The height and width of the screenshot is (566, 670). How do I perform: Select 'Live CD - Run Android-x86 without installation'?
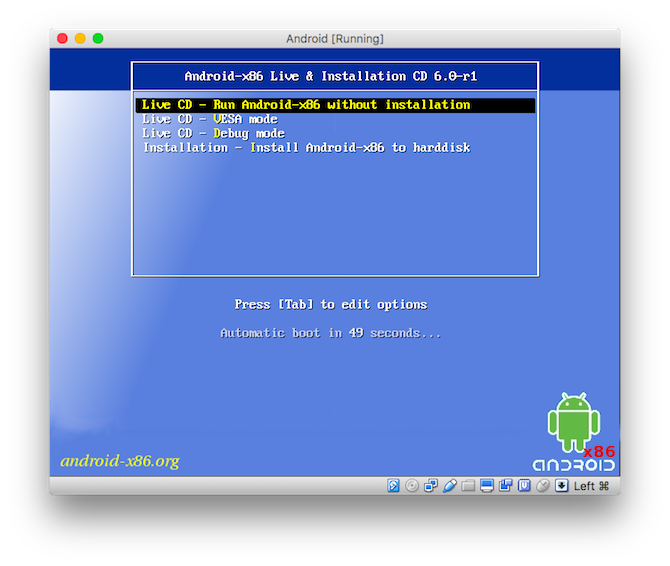(335, 105)
